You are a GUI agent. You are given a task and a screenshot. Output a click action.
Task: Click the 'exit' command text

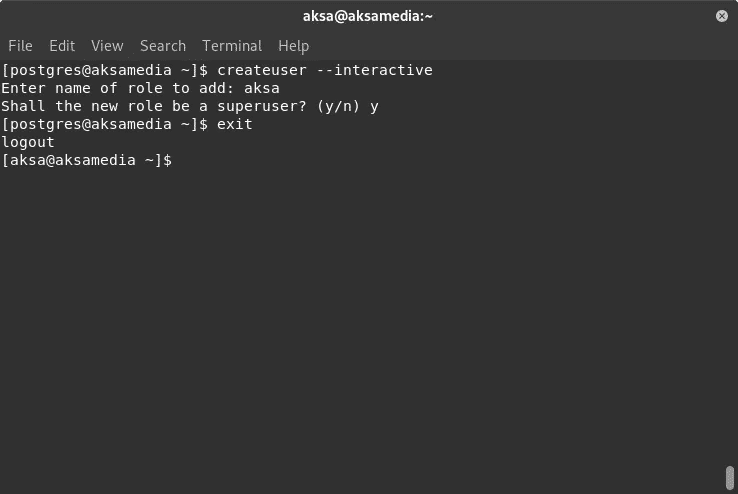point(235,124)
